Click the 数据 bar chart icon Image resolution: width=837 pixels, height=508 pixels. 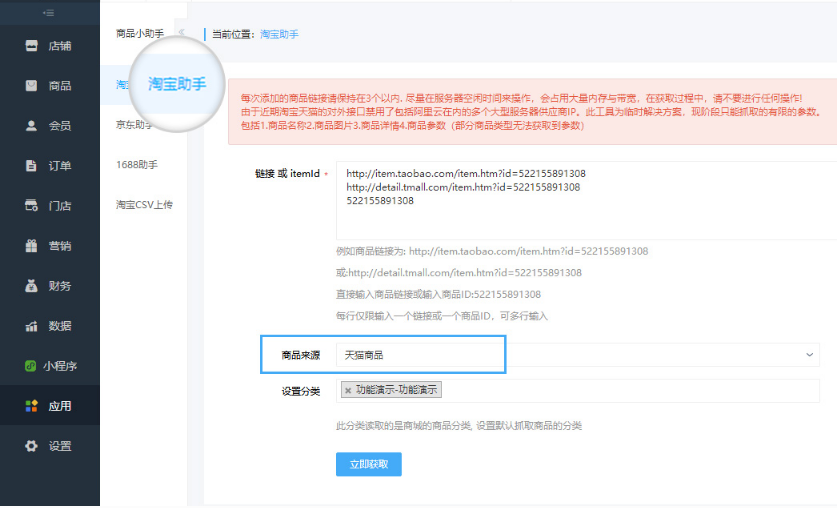click(x=31, y=326)
